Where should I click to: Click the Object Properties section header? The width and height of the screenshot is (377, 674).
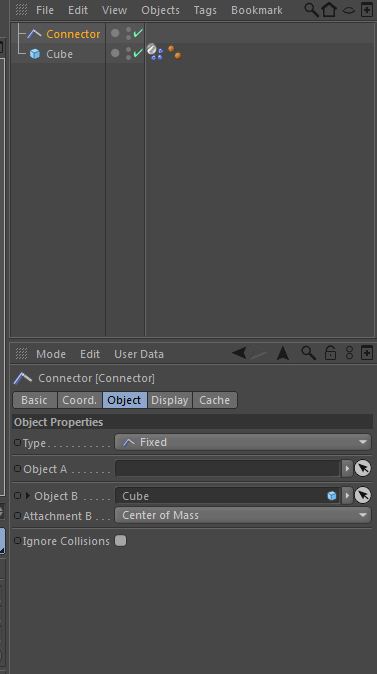pyautogui.click(x=193, y=422)
